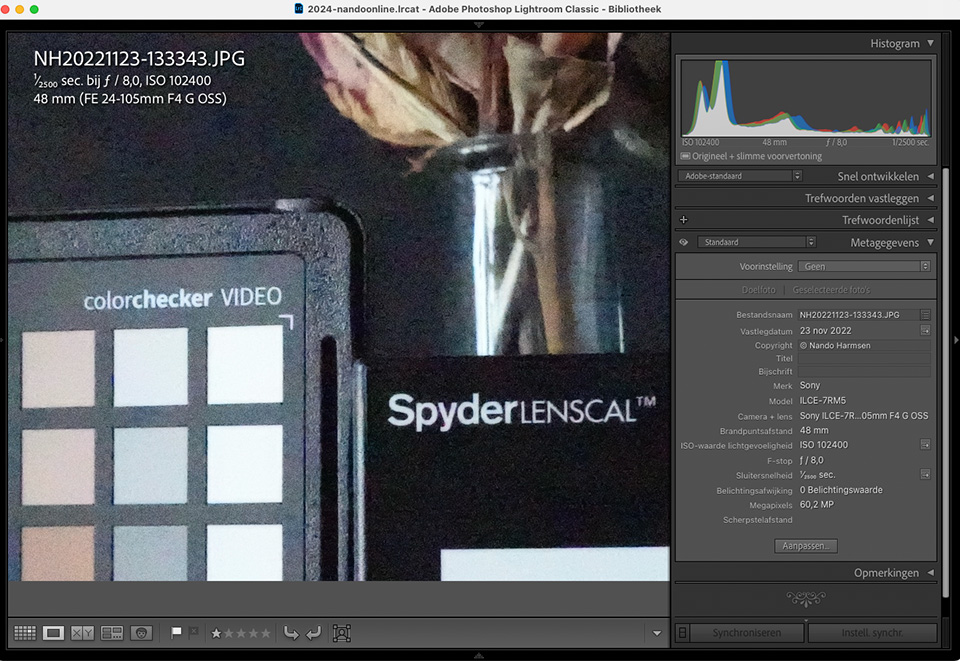960x661 pixels.
Task: Click the Vastlegdatum action arrow icon
Action: [x=925, y=330]
